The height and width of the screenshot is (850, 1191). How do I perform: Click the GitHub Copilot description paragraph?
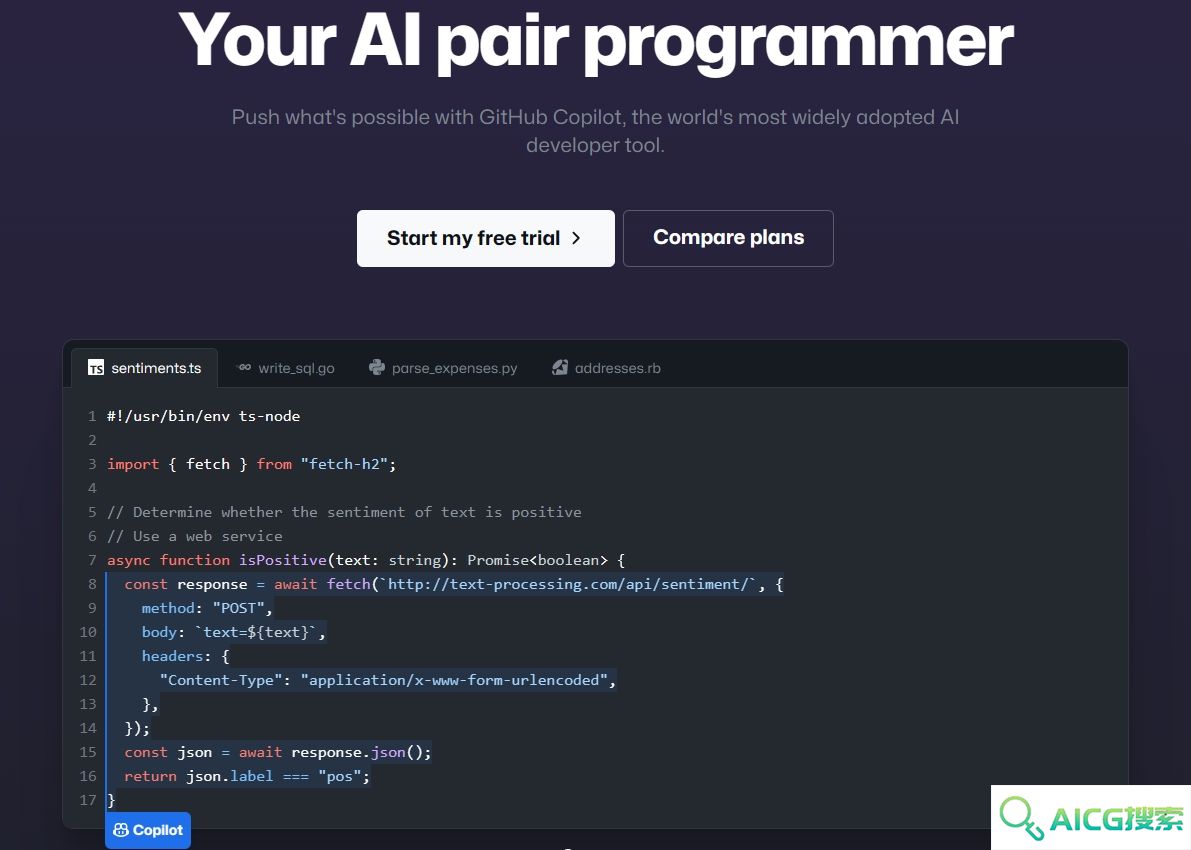(x=596, y=131)
